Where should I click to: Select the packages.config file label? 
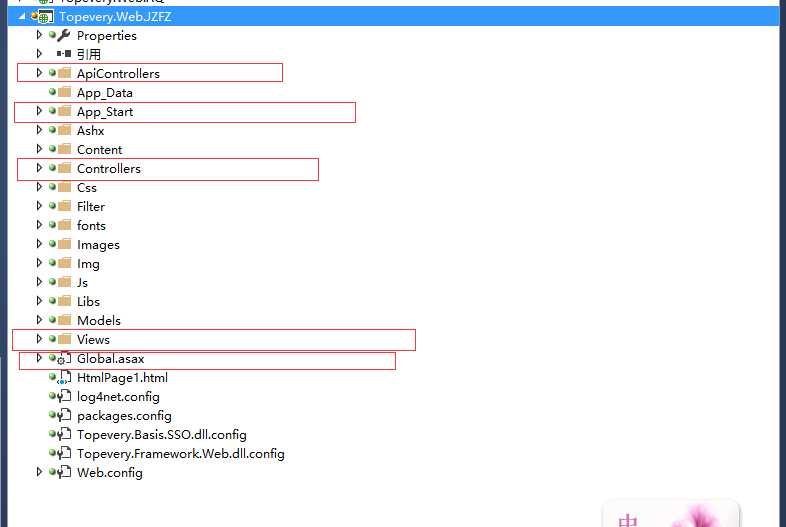[124, 416]
